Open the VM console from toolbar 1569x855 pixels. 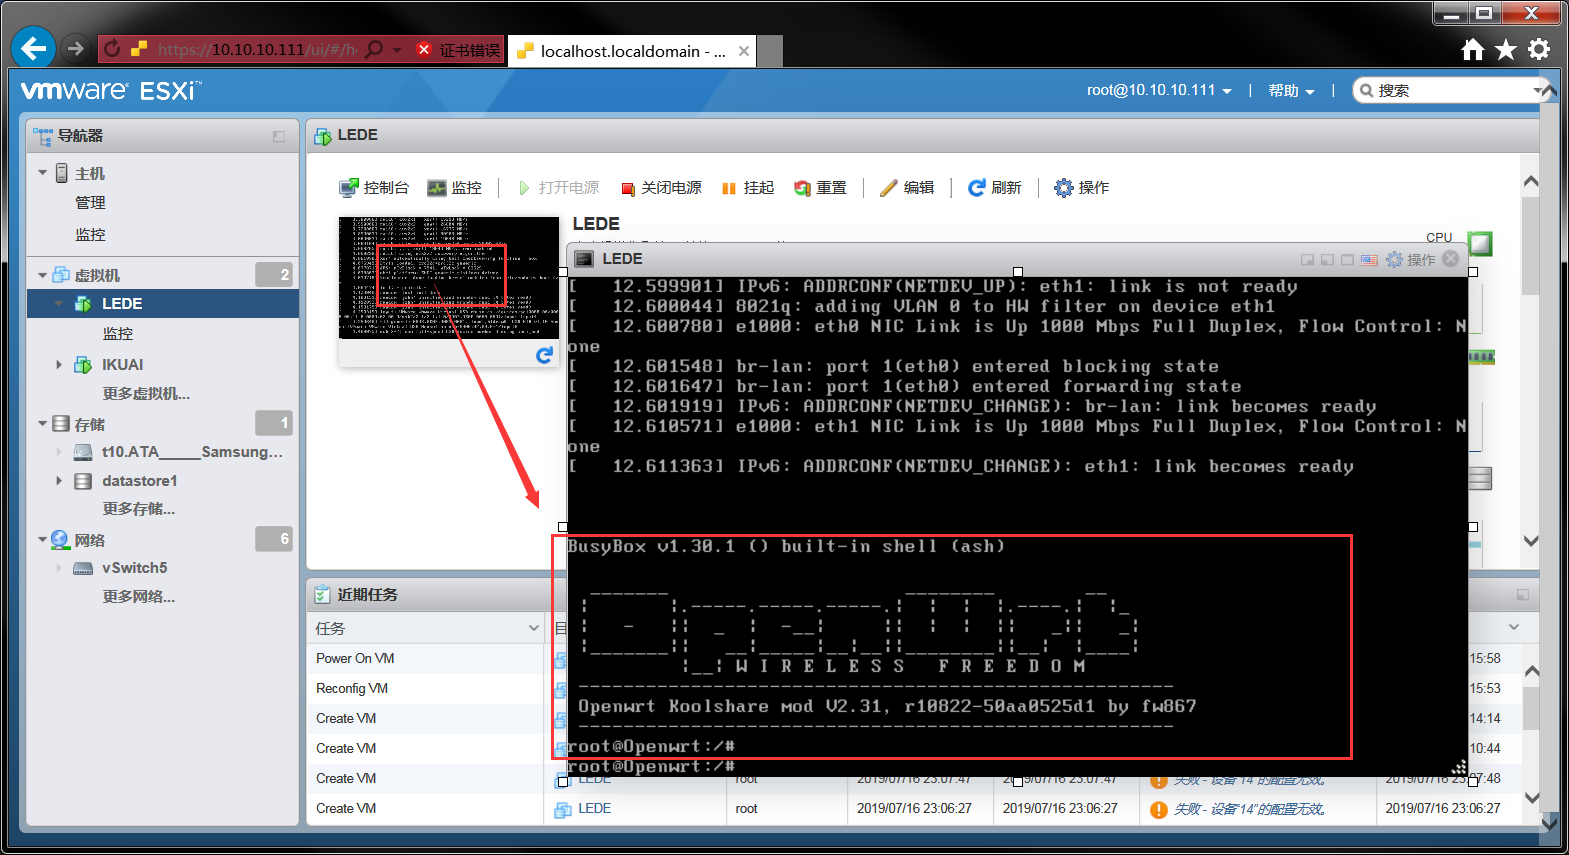pyautogui.click(x=374, y=188)
